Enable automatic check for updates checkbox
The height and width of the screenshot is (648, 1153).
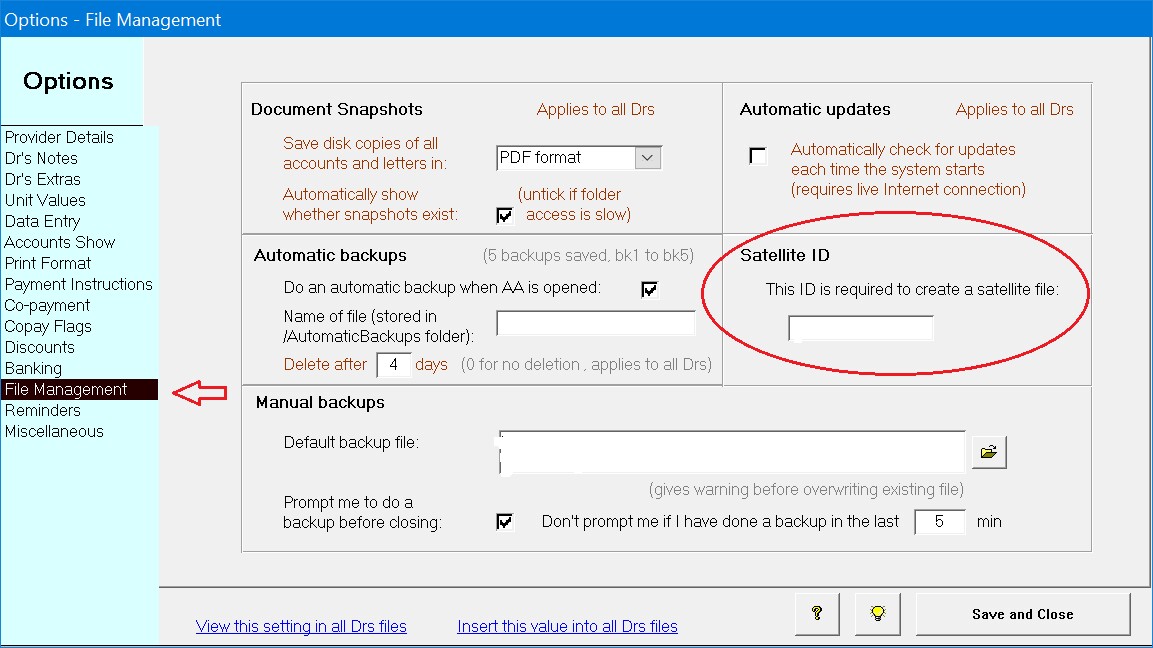(x=758, y=156)
